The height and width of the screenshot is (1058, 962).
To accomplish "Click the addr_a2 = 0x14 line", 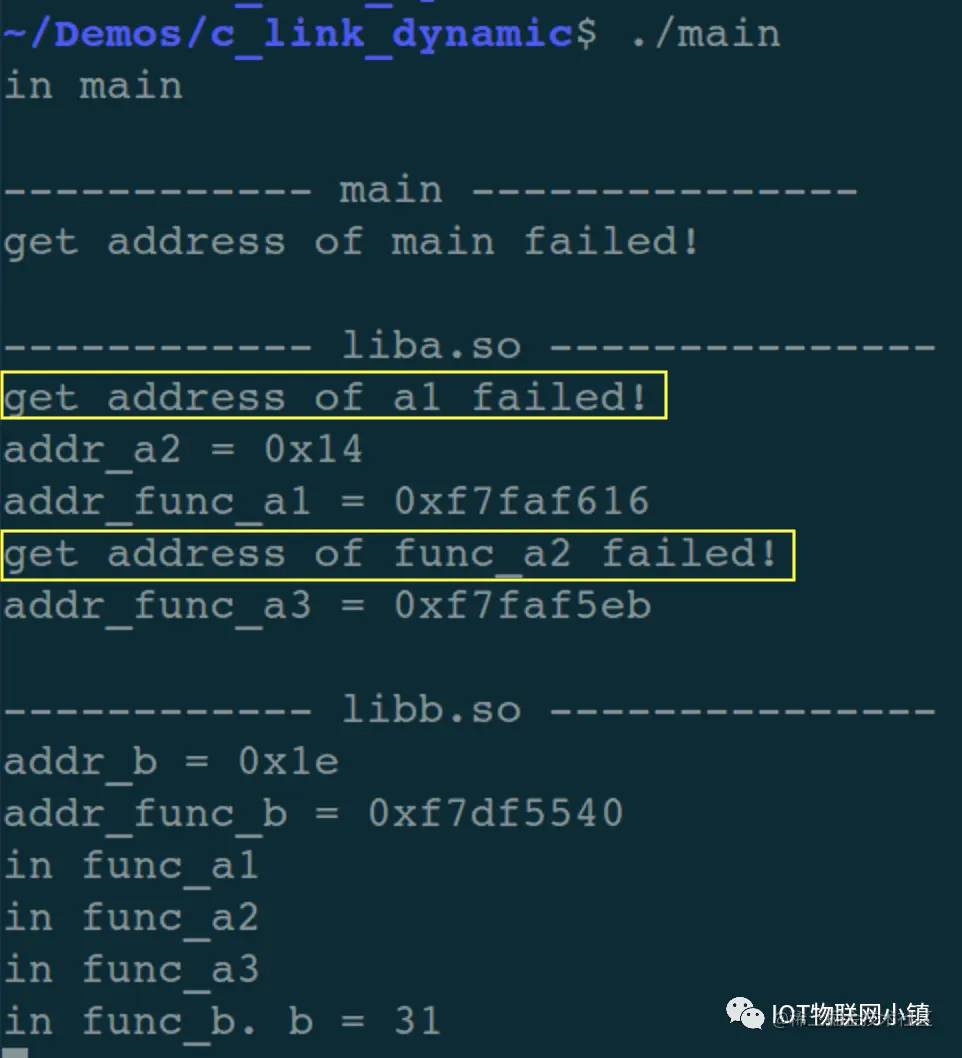I will (x=183, y=450).
